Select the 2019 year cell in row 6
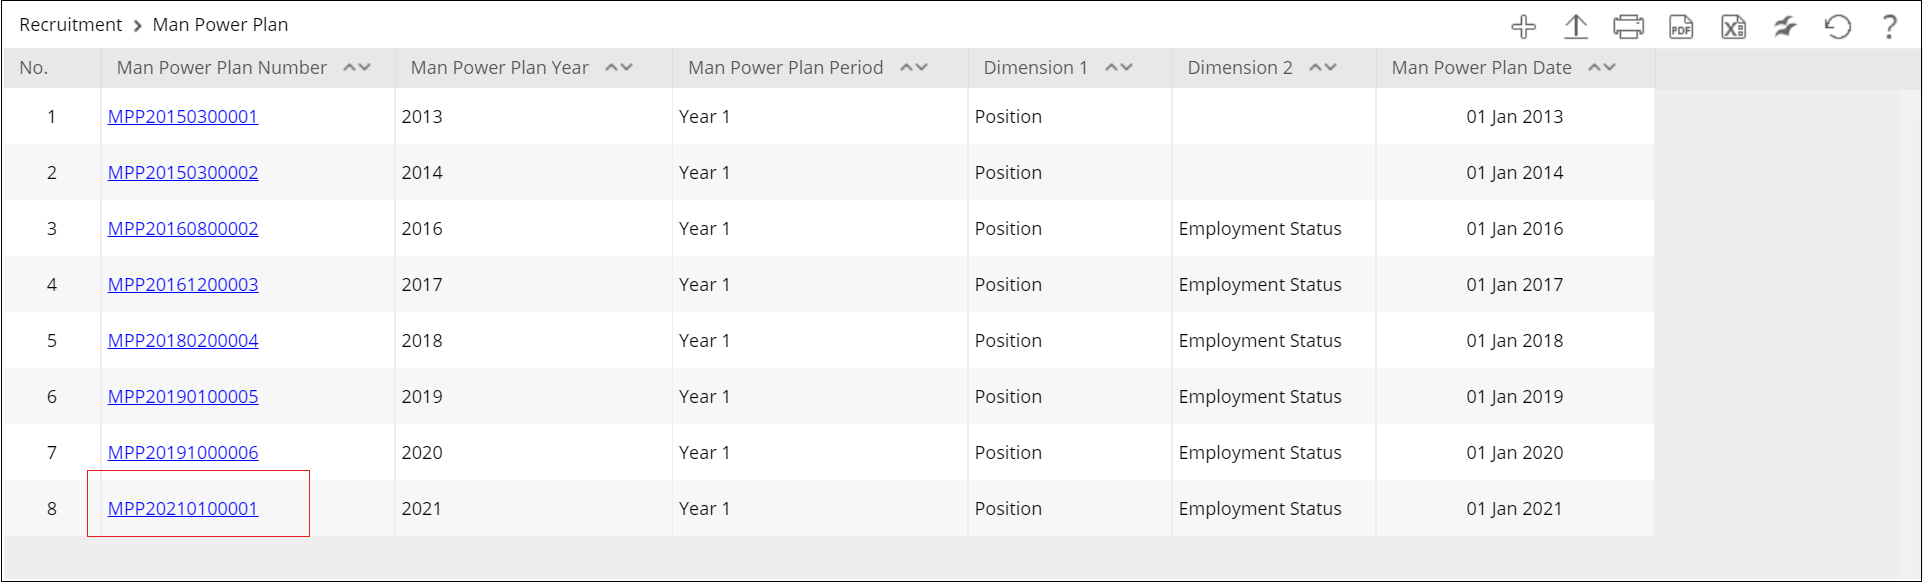Screen dimensions: 1923x582 [422, 397]
